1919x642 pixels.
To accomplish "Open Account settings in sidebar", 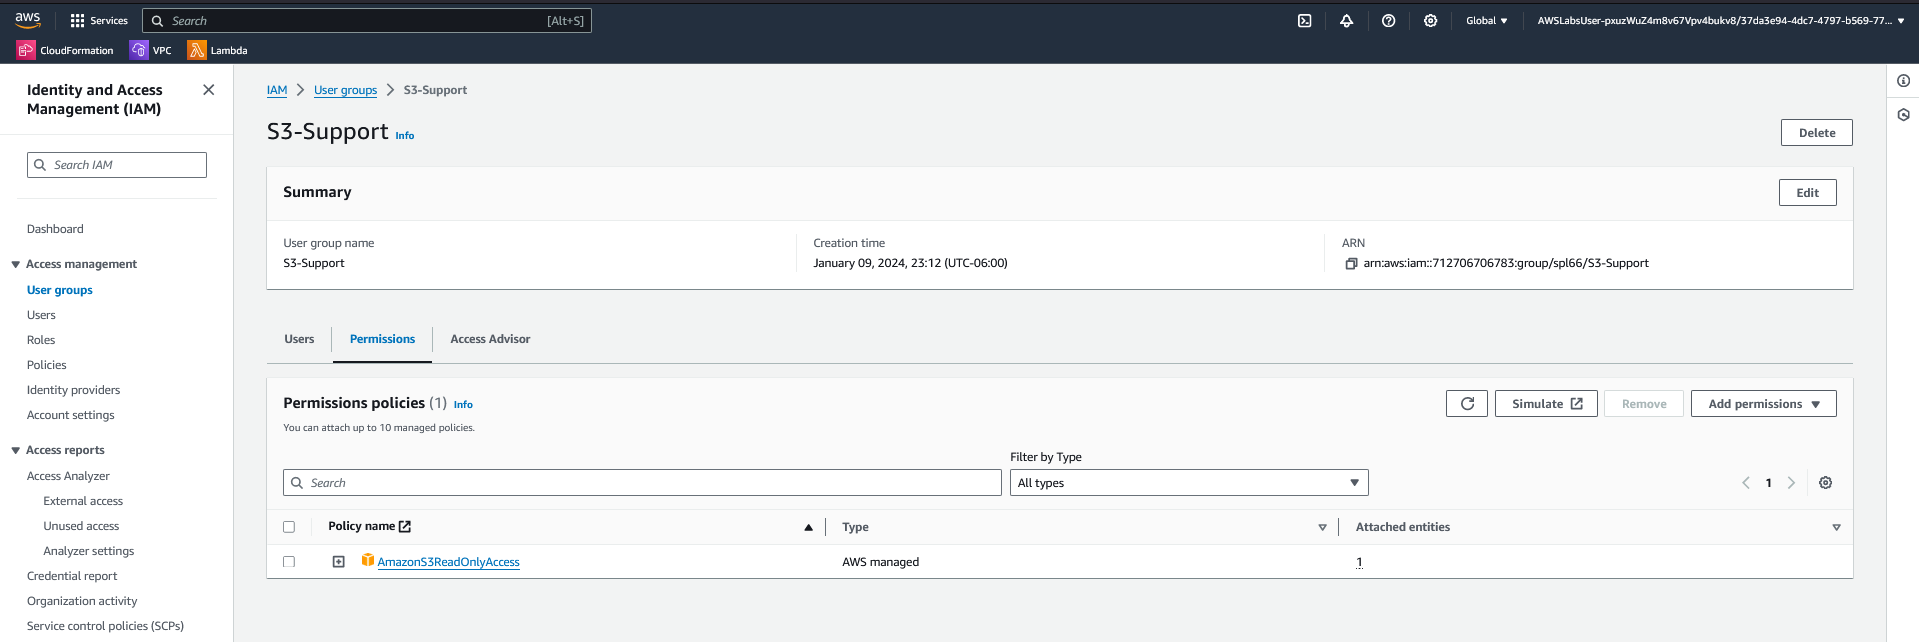I will [x=71, y=415].
